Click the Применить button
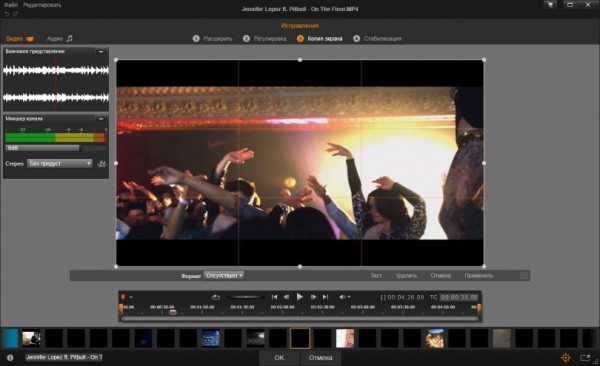Screen dimensions: 600x366 point(479,276)
